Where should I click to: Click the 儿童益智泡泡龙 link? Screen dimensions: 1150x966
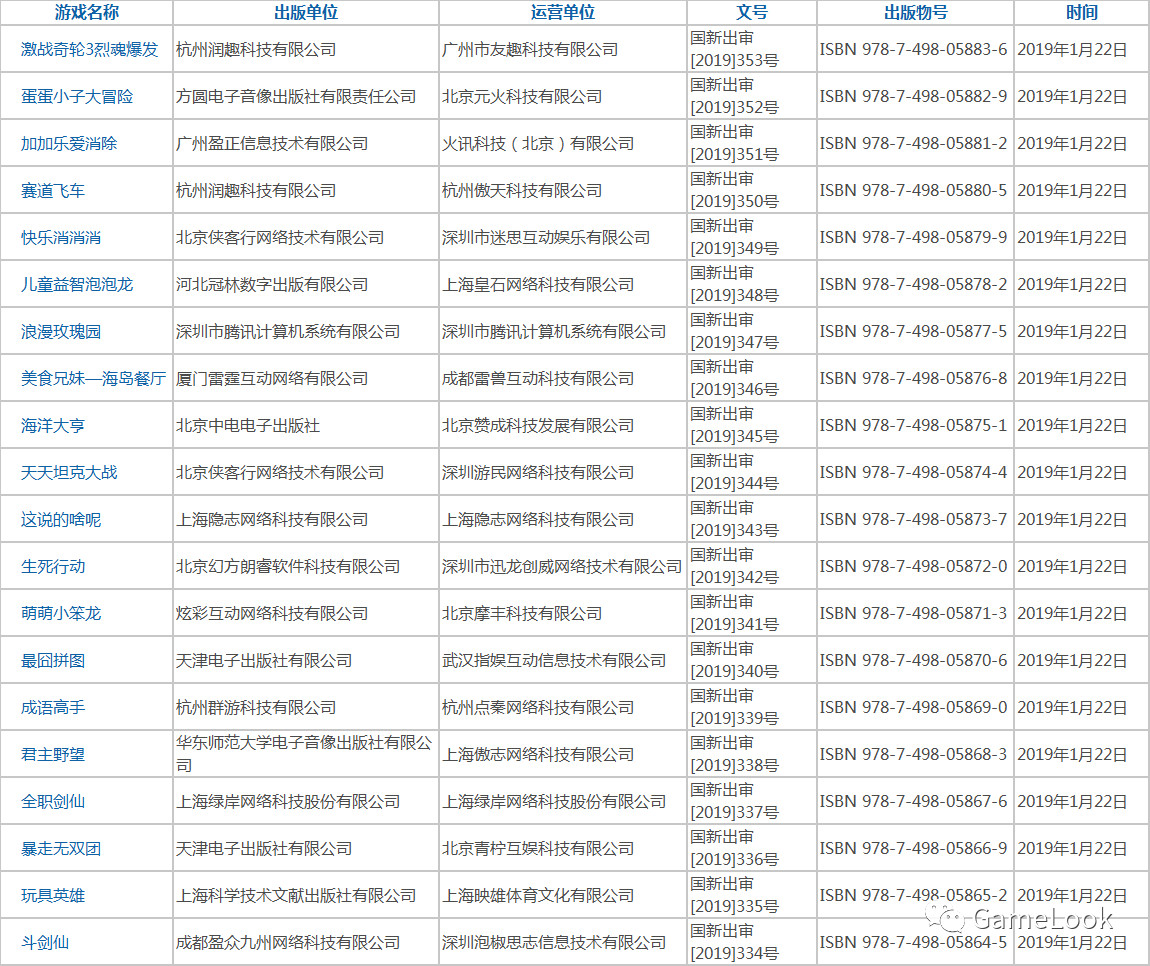click(77, 284)
